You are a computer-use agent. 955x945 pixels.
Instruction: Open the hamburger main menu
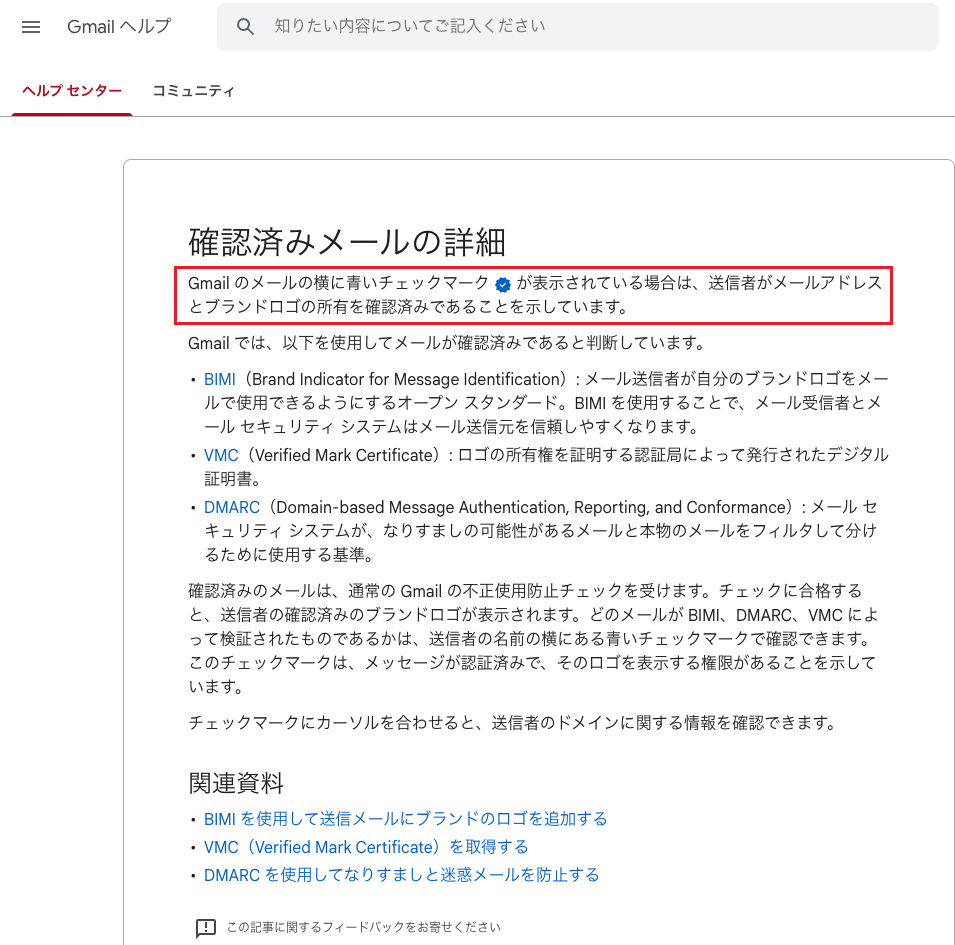click(31, 27)
